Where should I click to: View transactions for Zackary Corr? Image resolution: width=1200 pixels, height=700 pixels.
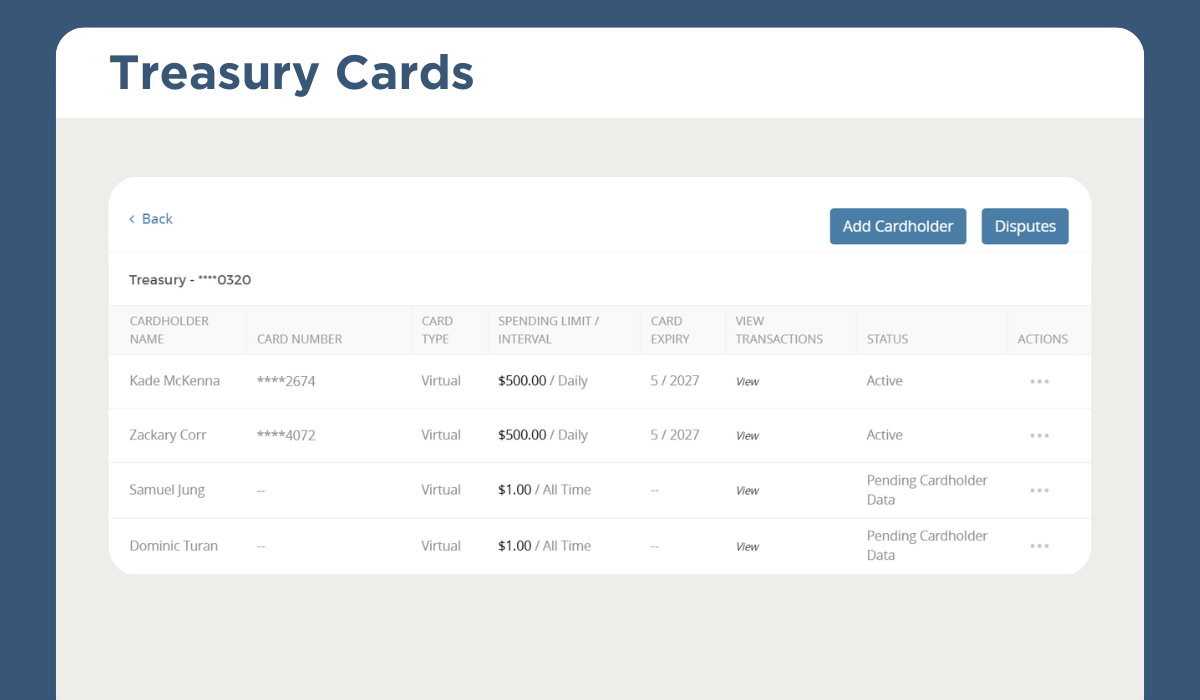pos(747,435)
